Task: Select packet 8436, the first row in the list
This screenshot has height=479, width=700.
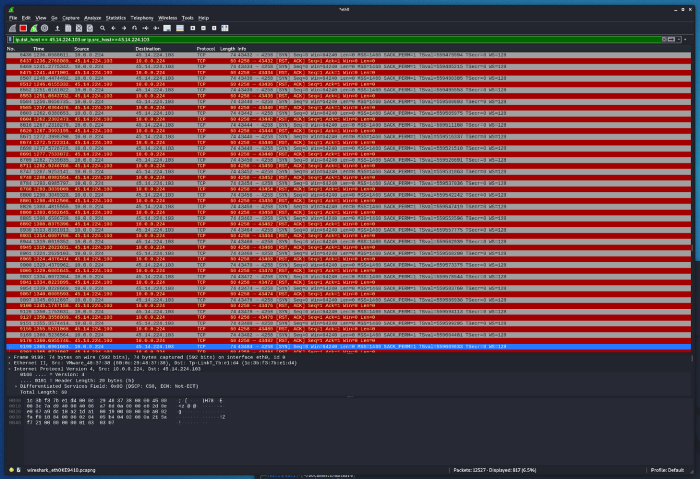Action: (348, 55)
